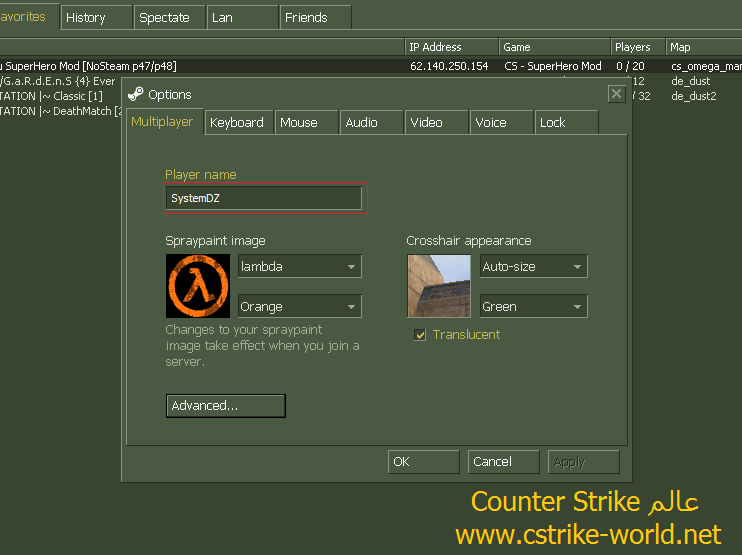
Task: Open the Lan tab in server browser
Action: [x=242, y=18]
